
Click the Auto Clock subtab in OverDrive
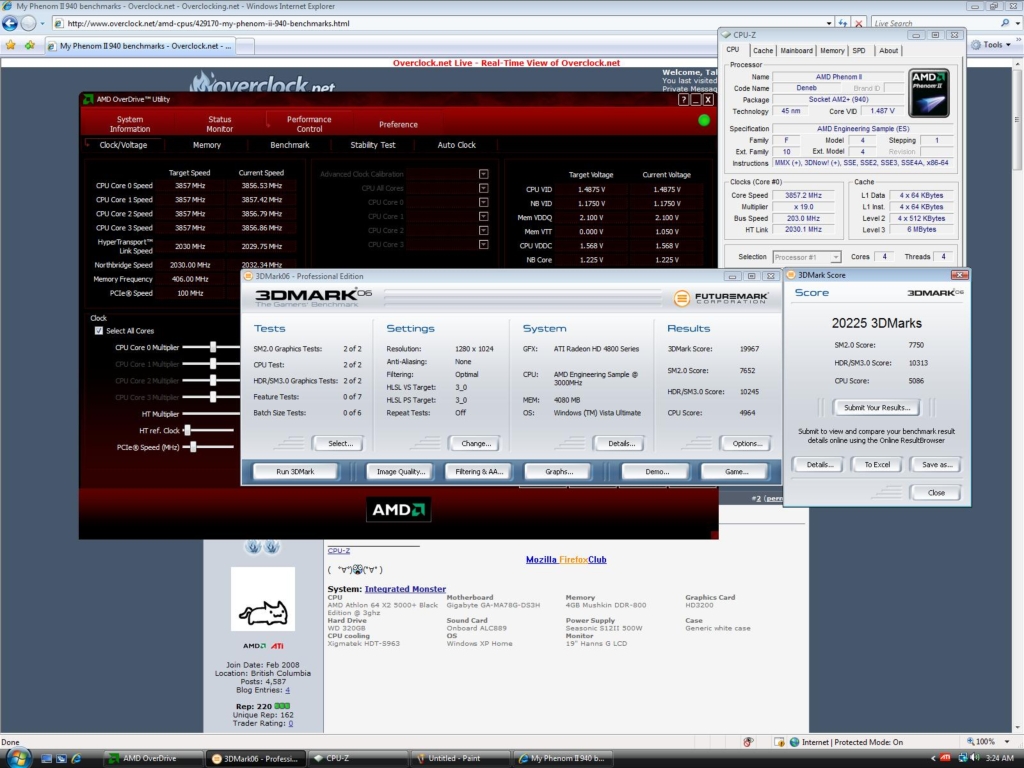coord(456,145)
